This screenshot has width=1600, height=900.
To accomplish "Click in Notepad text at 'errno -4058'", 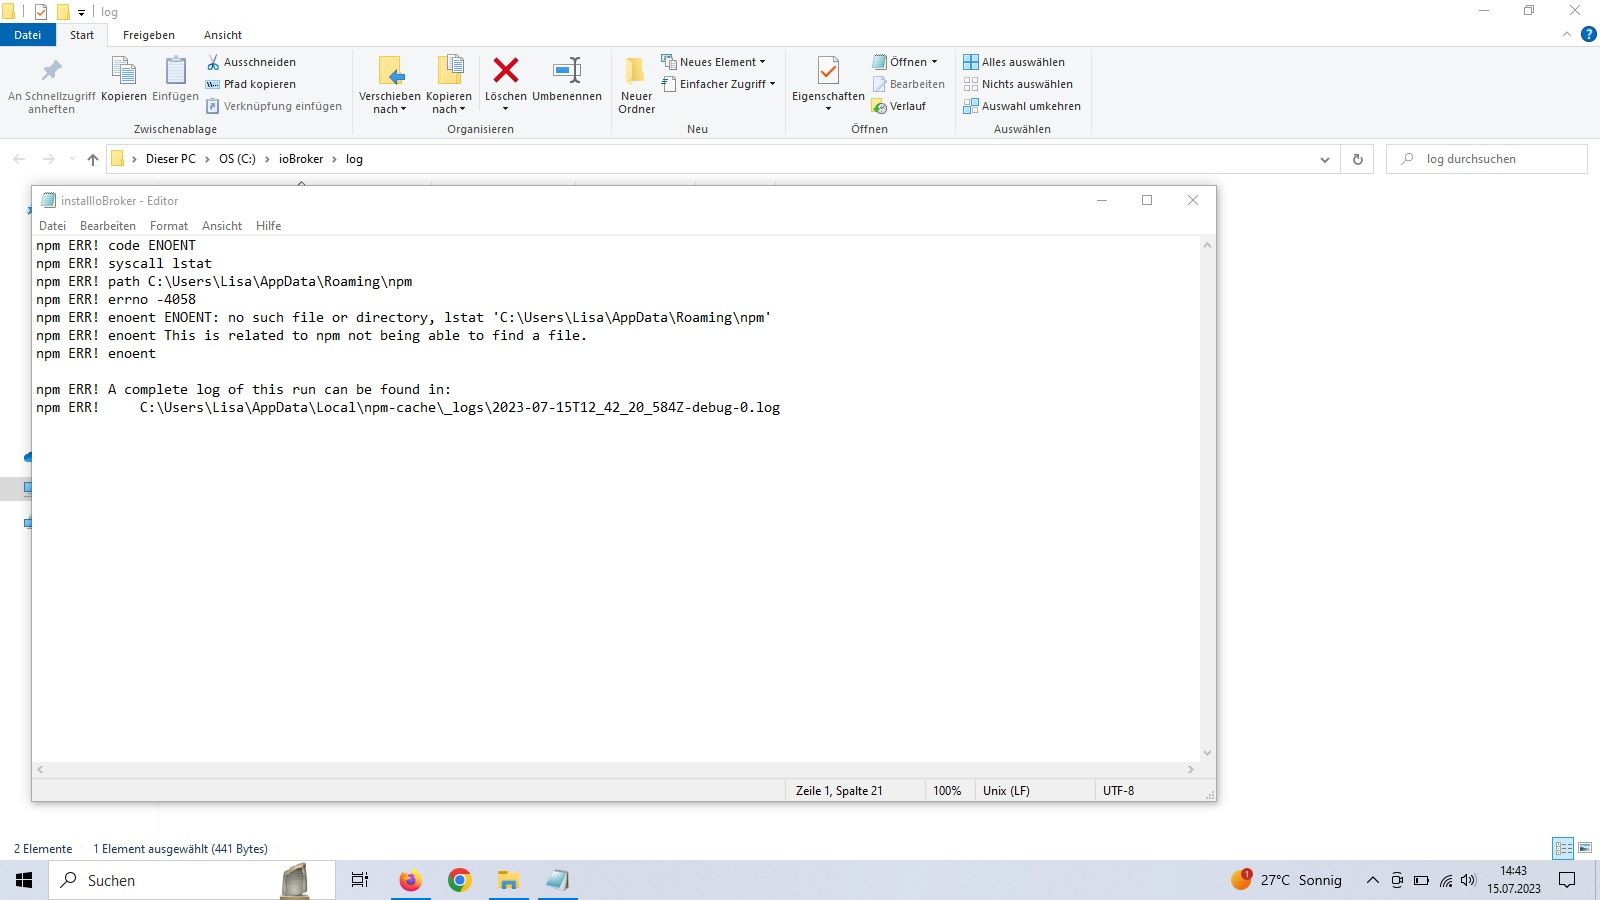I will pos(152,299).
